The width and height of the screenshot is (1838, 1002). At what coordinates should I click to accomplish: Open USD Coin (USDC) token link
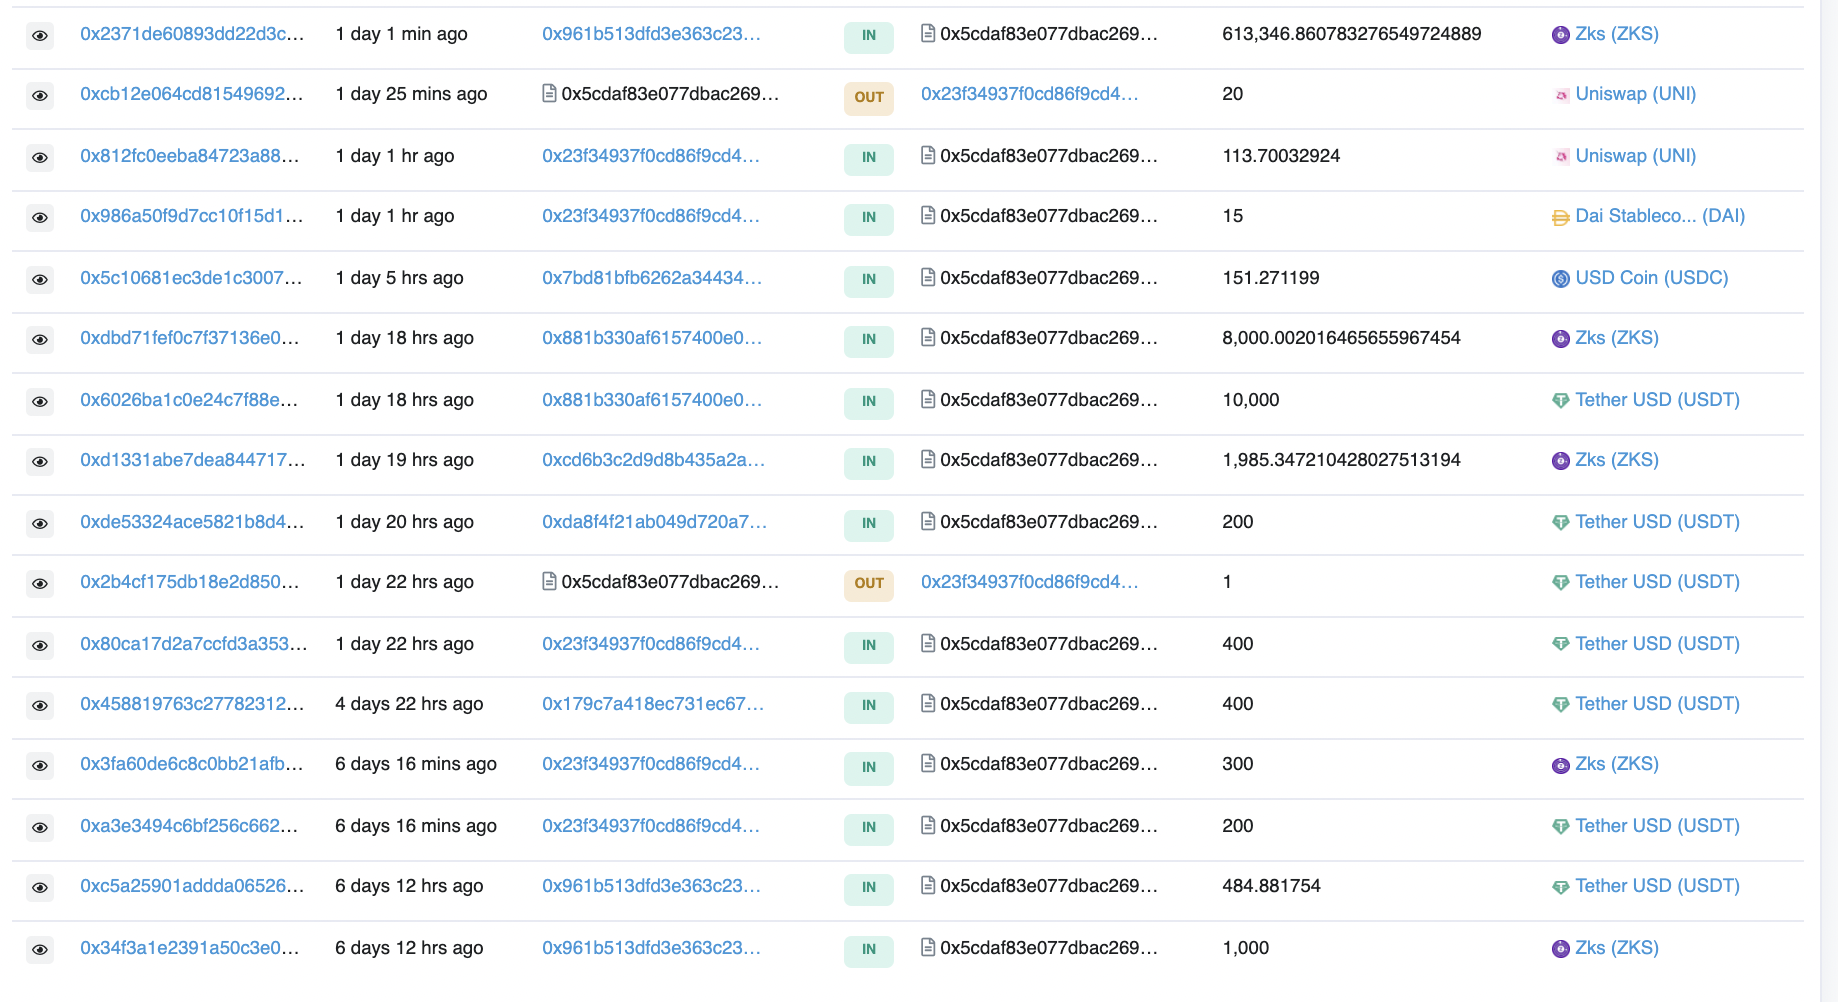(1652, 278)
